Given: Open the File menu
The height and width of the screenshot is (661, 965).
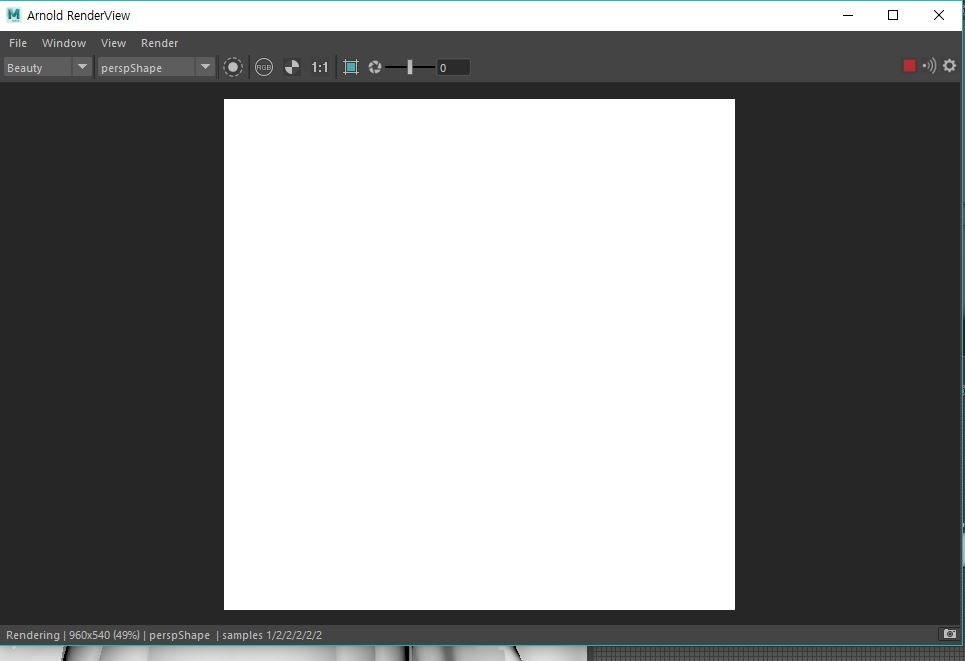Looking at the screenshot, I should (x=17, y=43).
